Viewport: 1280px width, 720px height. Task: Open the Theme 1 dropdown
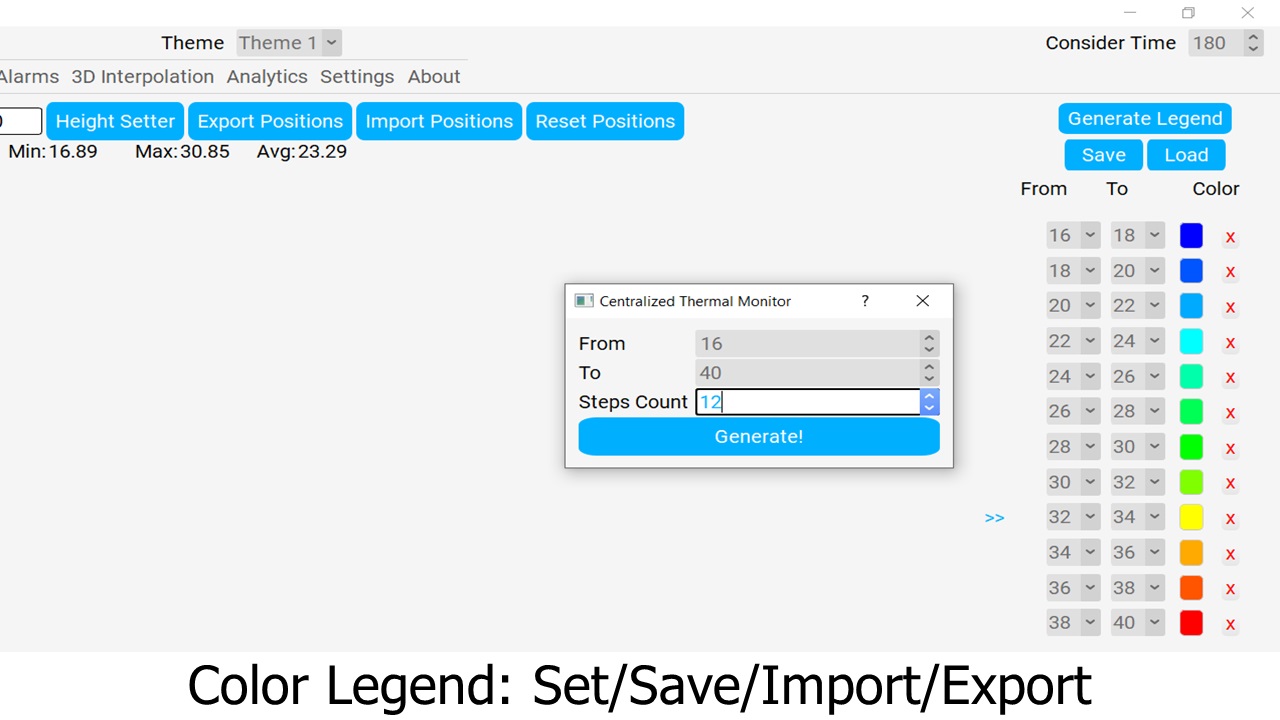tap(289, 43)
